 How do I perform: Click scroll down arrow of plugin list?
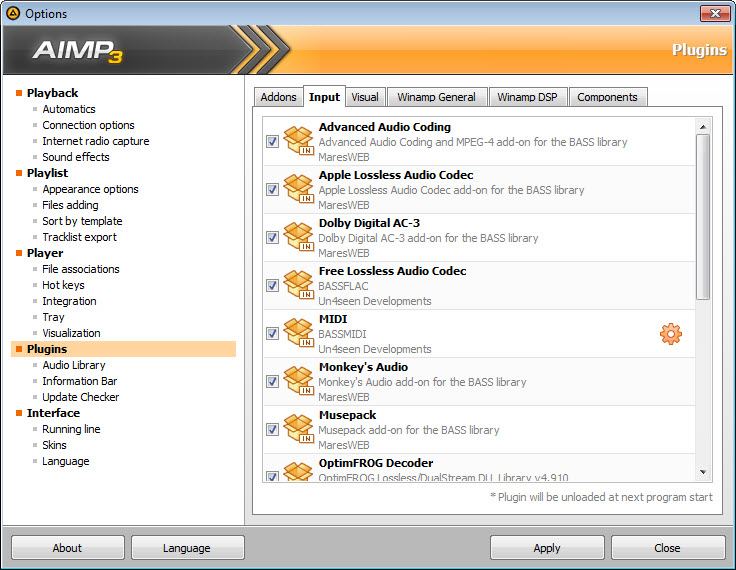[x=703, y=472]
